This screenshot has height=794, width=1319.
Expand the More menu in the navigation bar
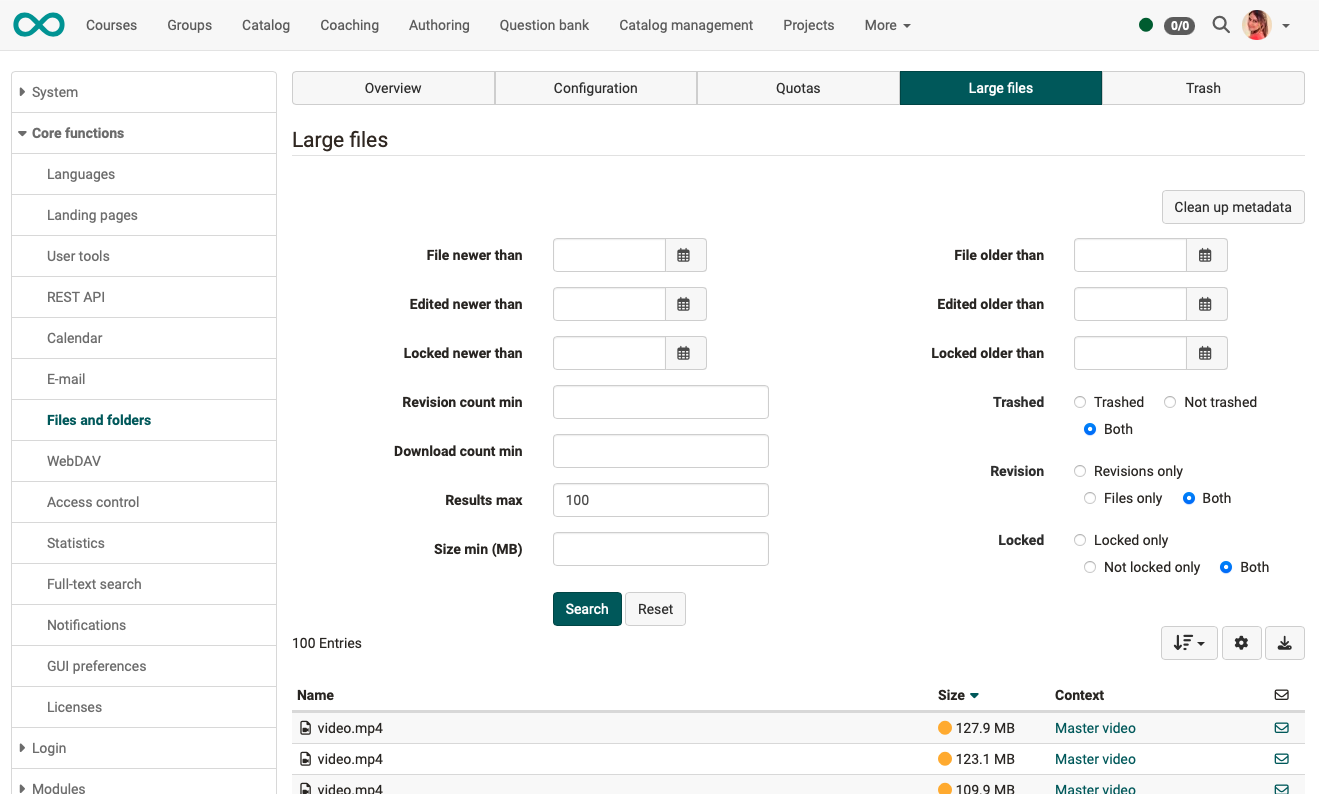pyautogui.click(x=886, y=25)
